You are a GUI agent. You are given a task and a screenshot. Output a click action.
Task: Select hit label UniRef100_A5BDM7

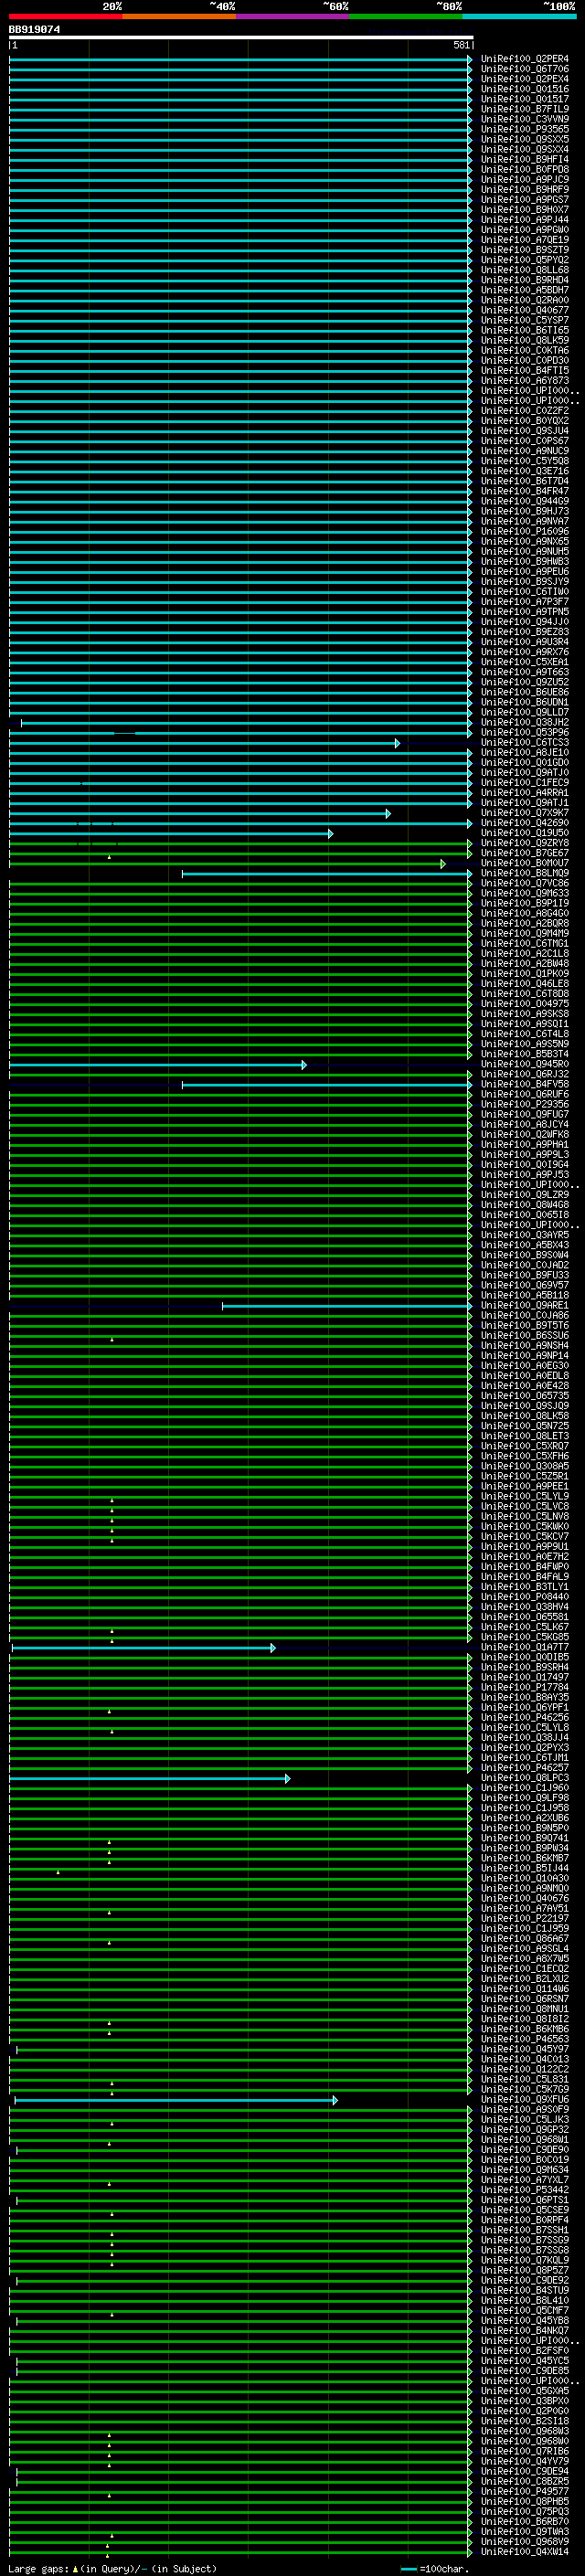[524, 290]
